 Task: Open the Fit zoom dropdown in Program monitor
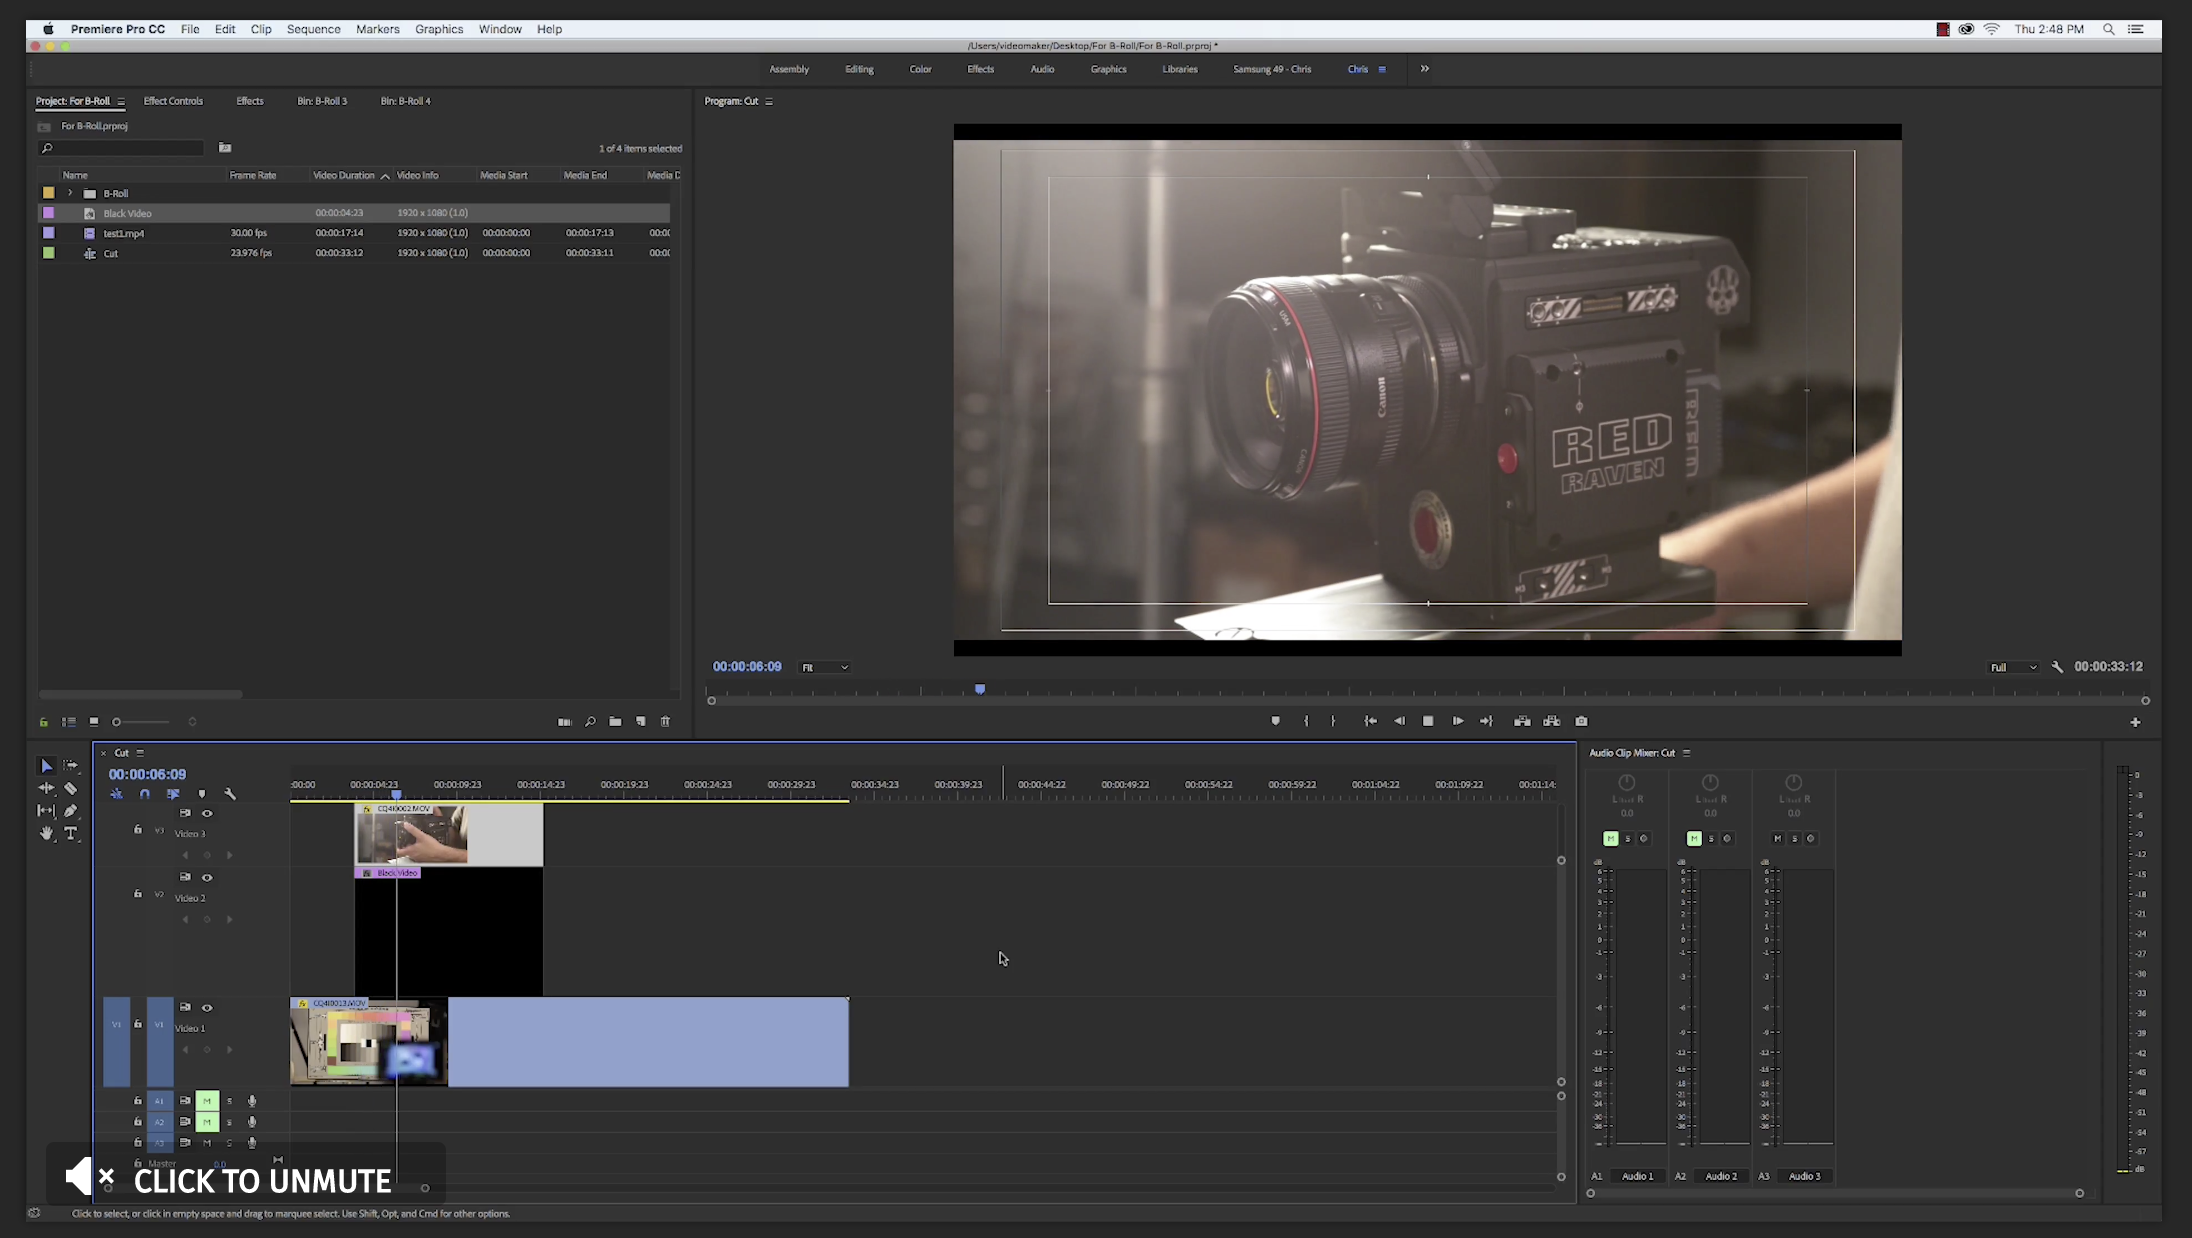824,666
